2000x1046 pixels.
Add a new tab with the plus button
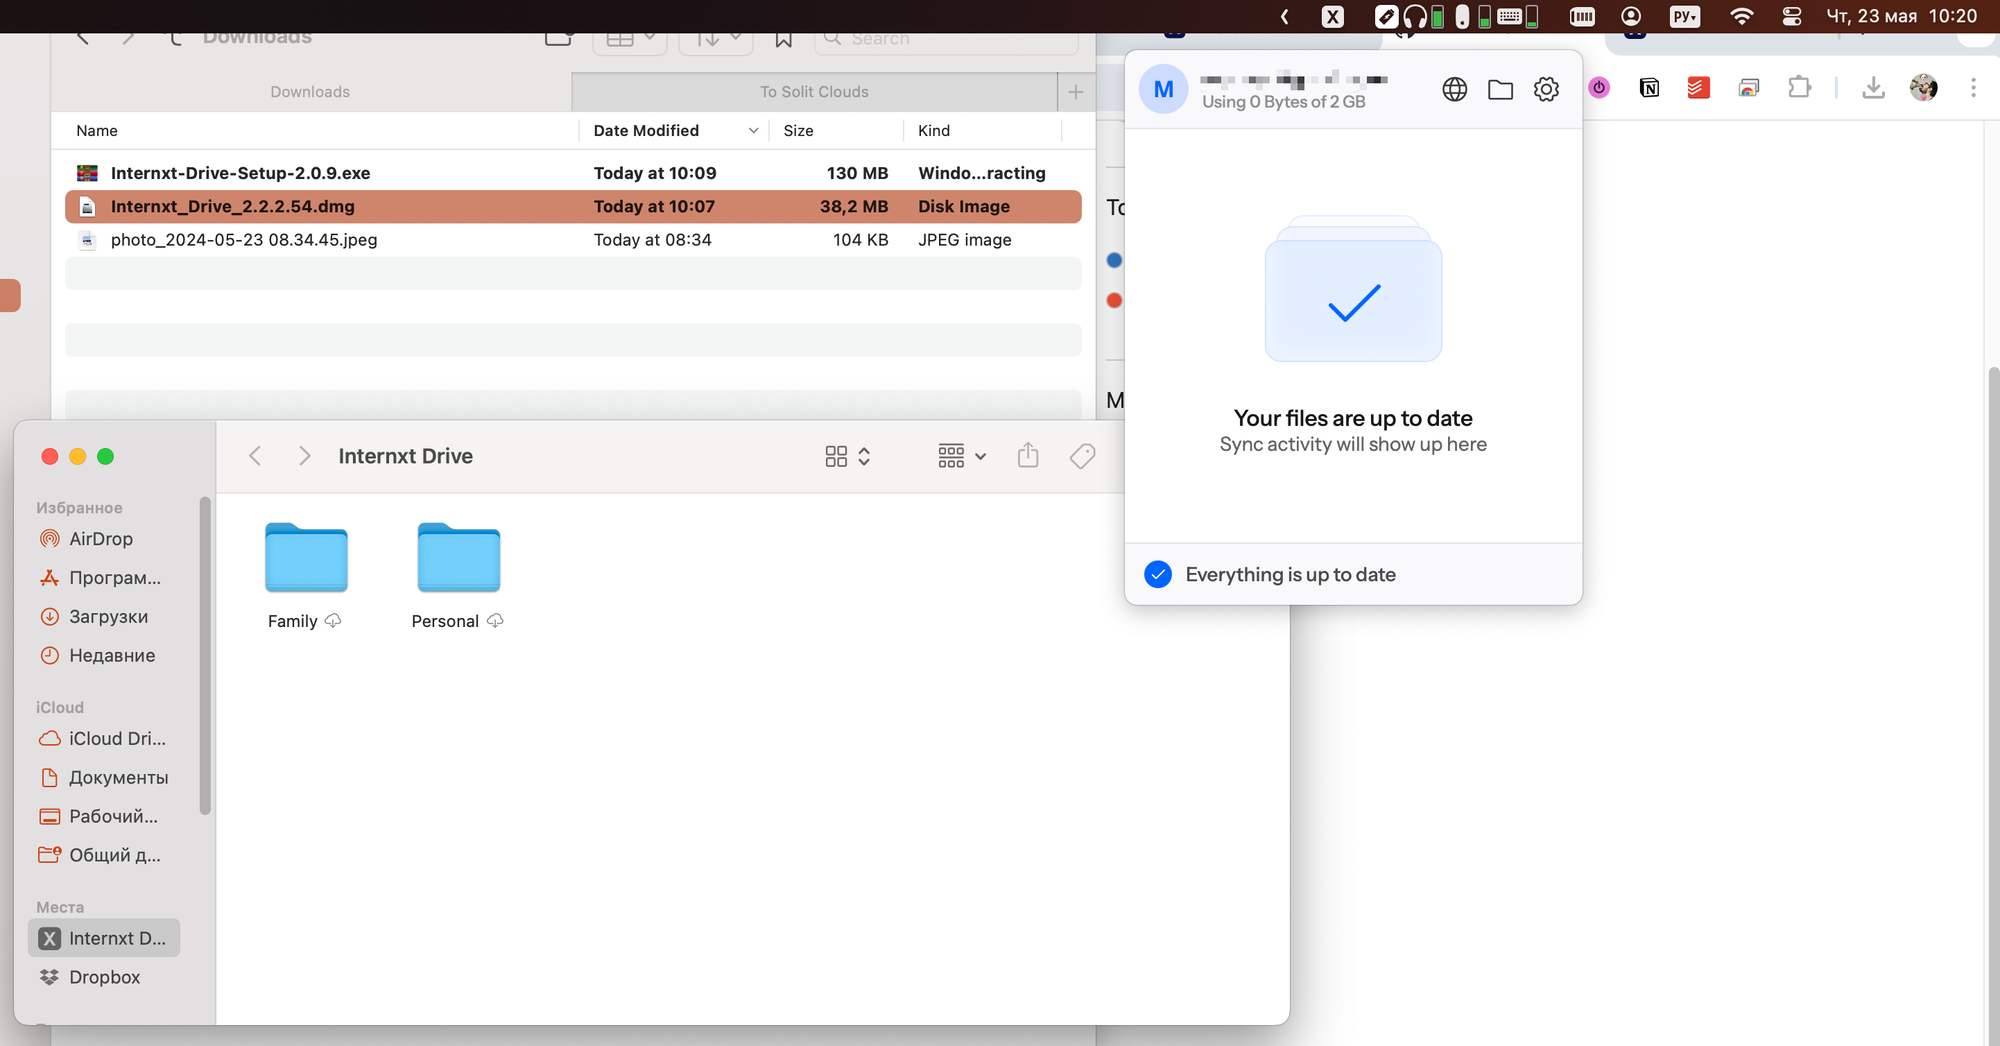point(1076,92)
